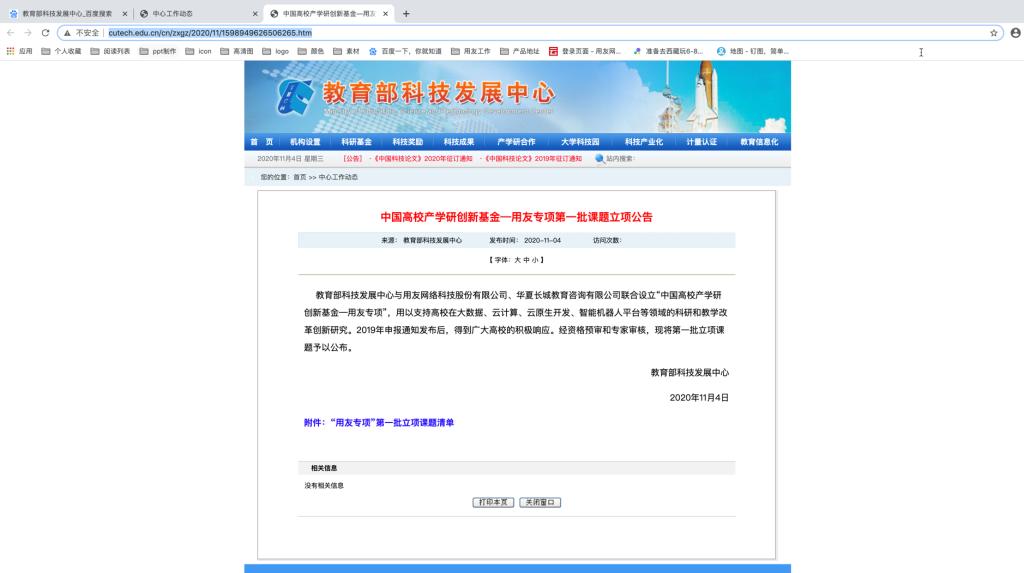Open the Chrome profile avatar icon

(x=1015, y=33)
